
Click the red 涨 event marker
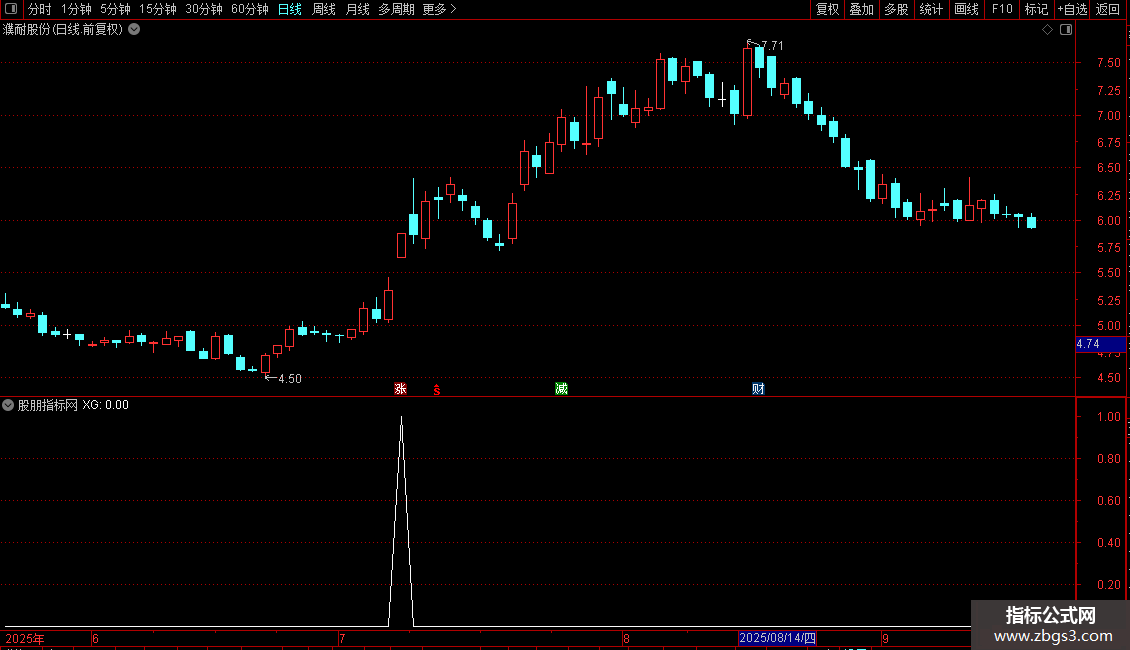401,388
